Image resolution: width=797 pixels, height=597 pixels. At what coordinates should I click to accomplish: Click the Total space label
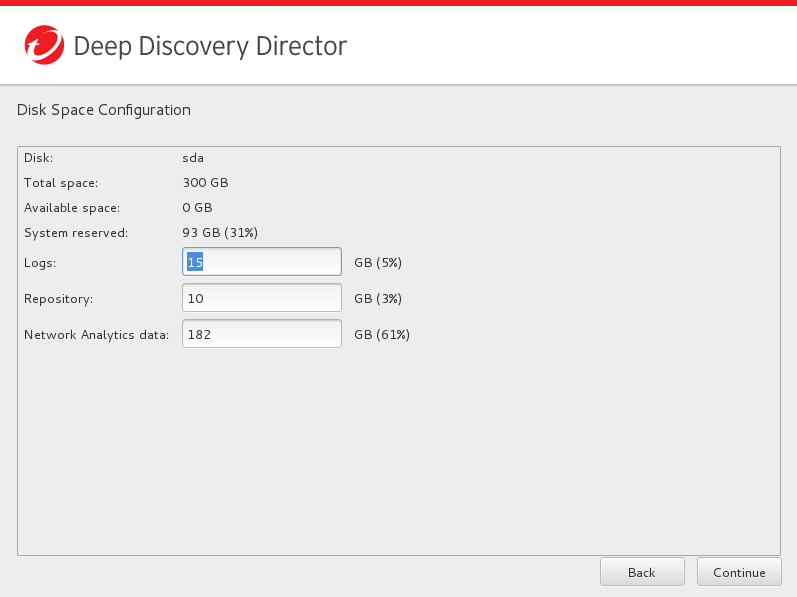[x=61, y=183]
